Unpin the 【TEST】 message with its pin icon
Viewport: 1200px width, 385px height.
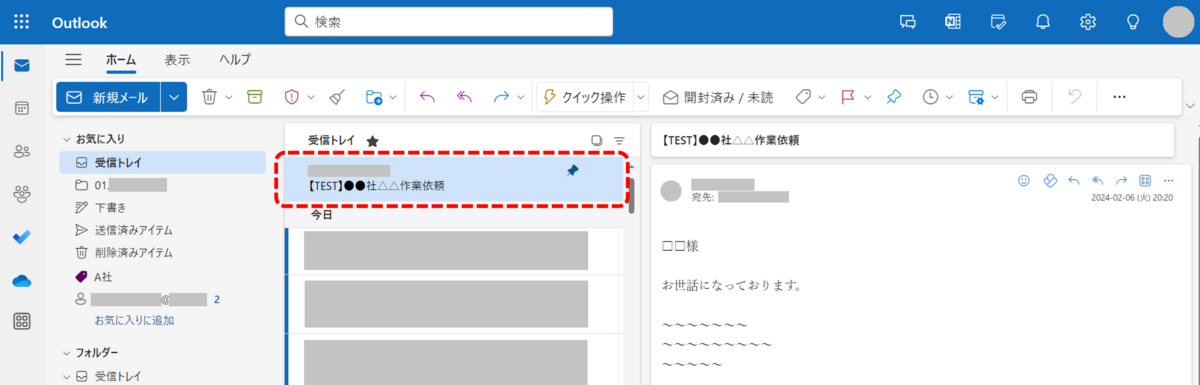coord(572,171)
